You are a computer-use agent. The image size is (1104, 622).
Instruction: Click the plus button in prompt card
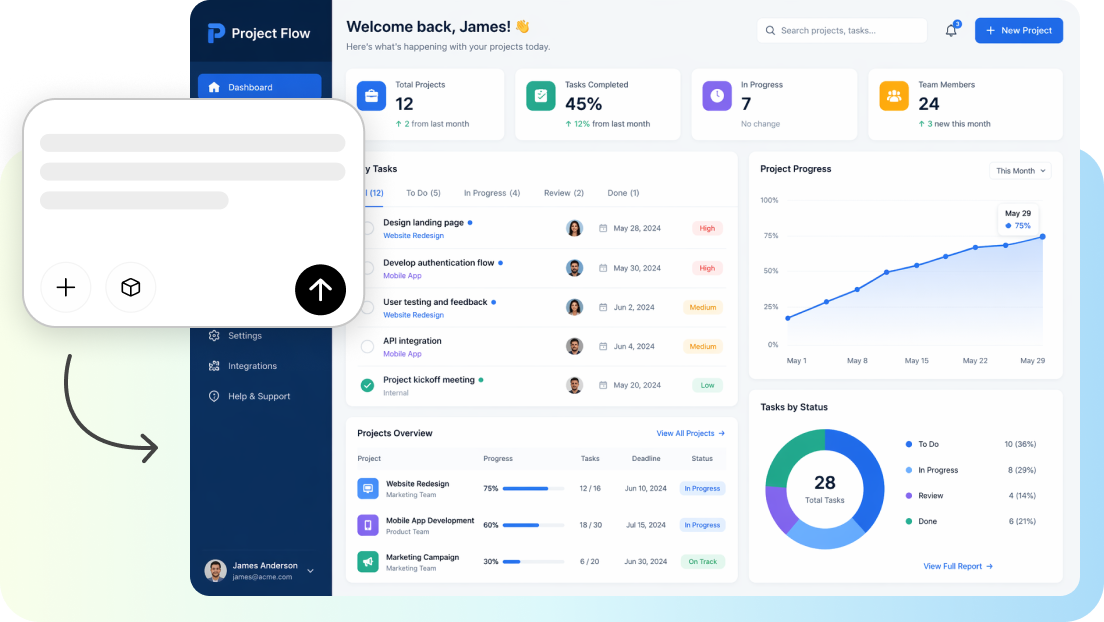65,287
